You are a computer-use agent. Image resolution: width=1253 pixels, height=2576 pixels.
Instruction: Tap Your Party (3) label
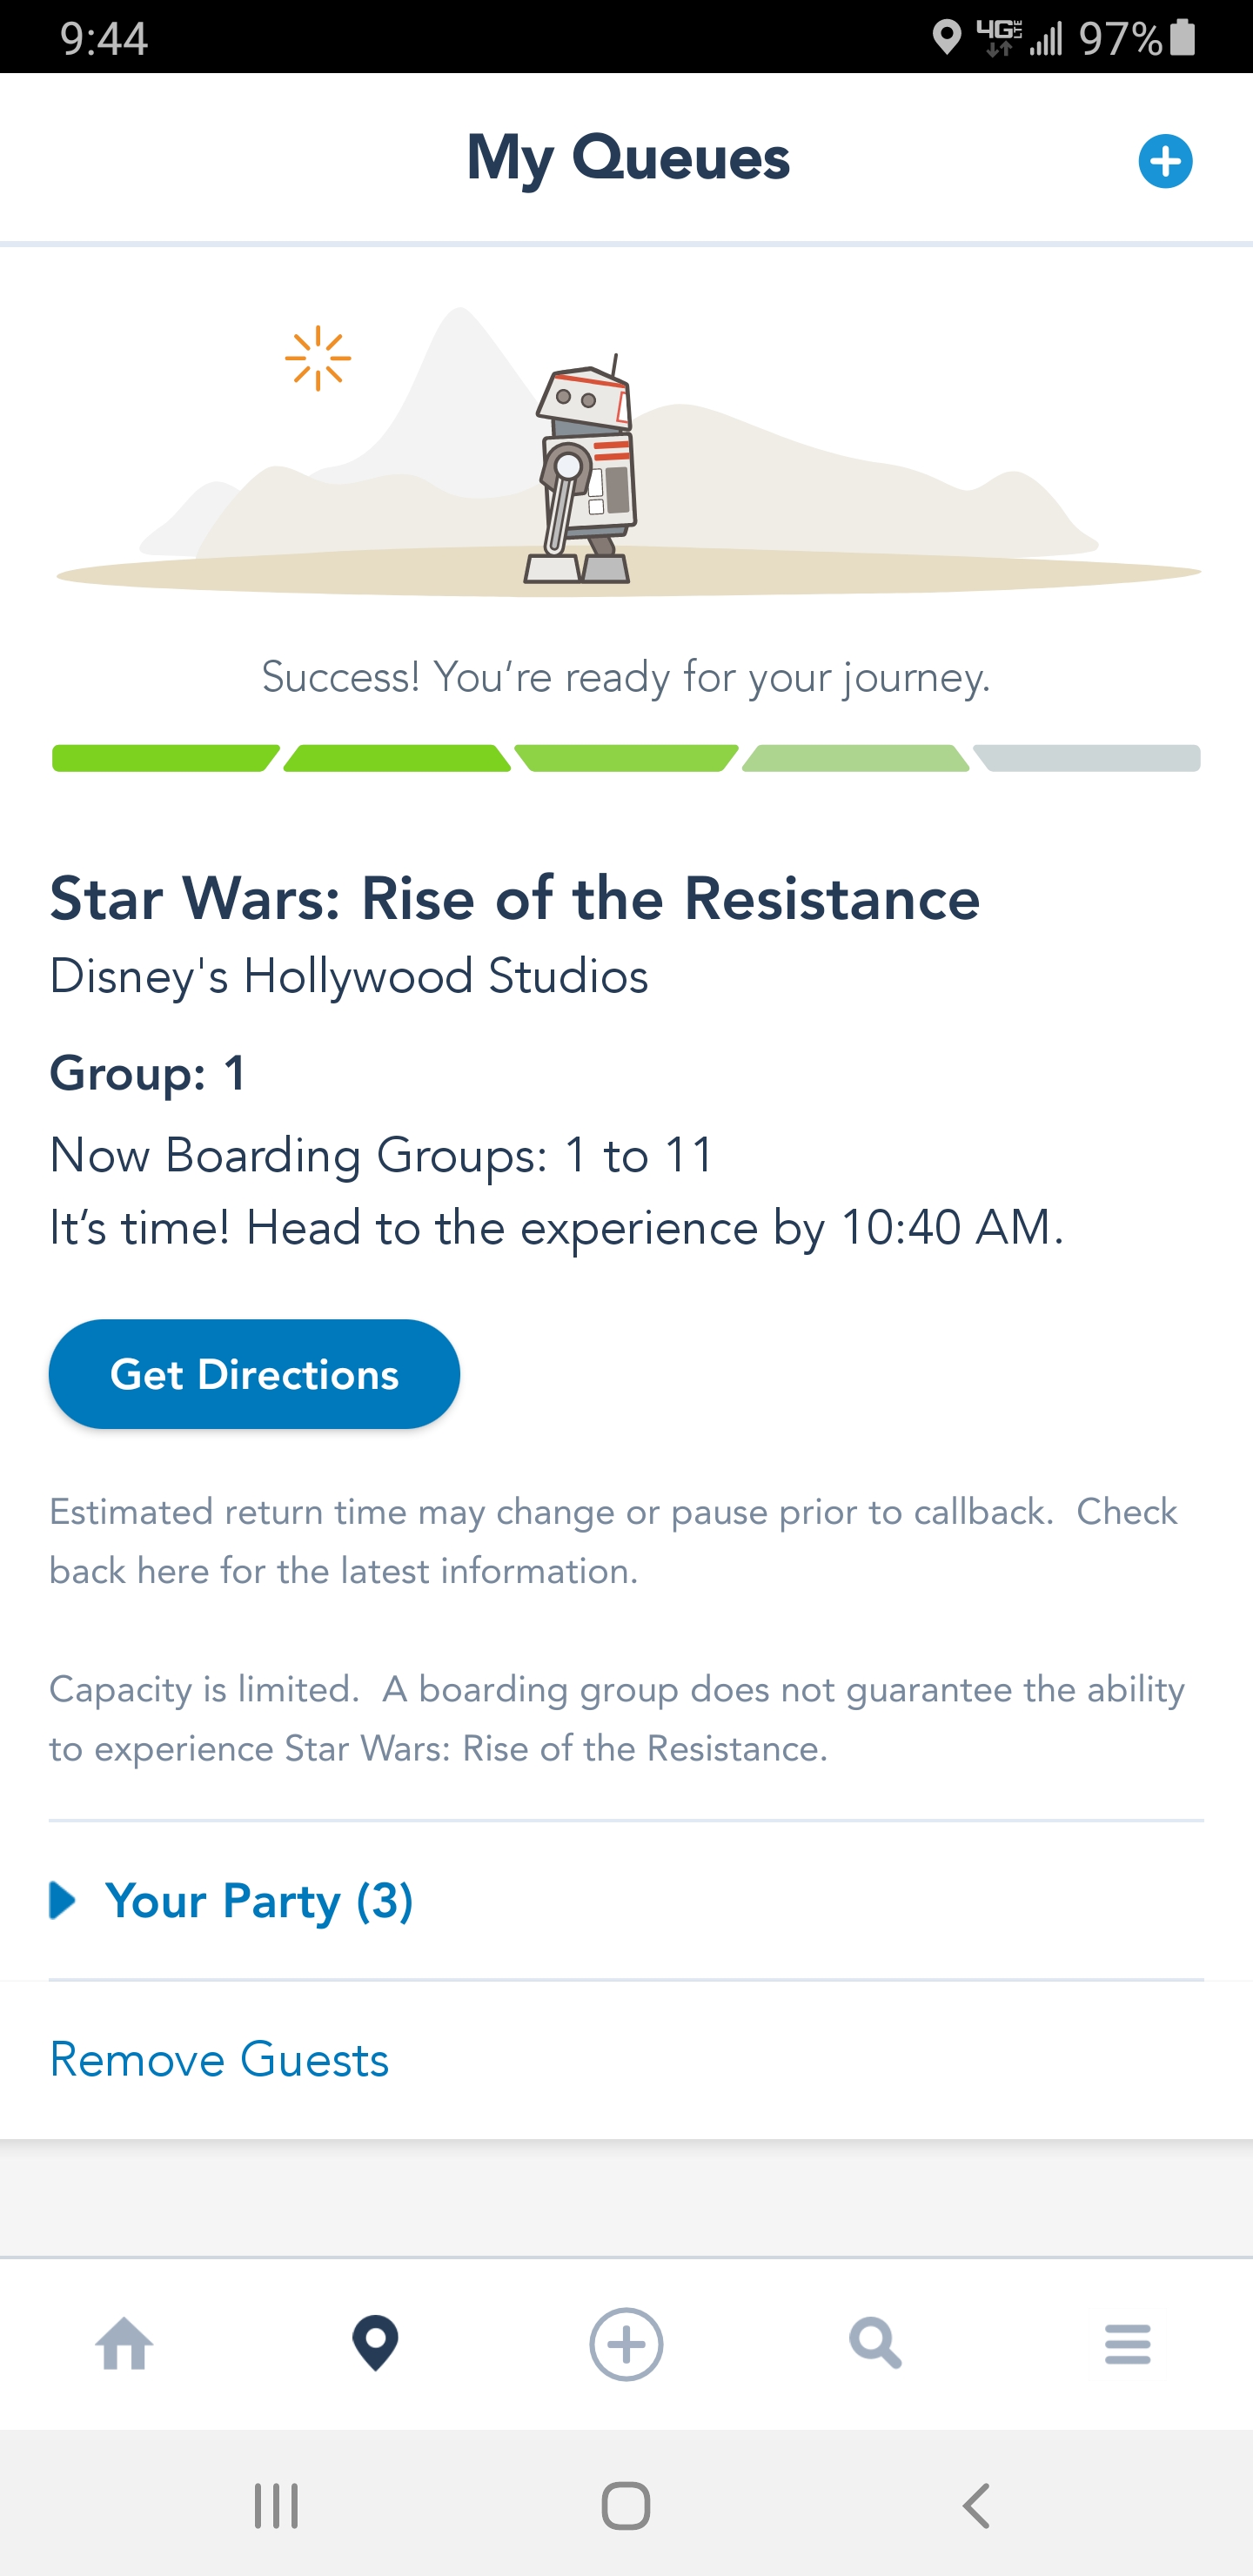click(259, 1900)
